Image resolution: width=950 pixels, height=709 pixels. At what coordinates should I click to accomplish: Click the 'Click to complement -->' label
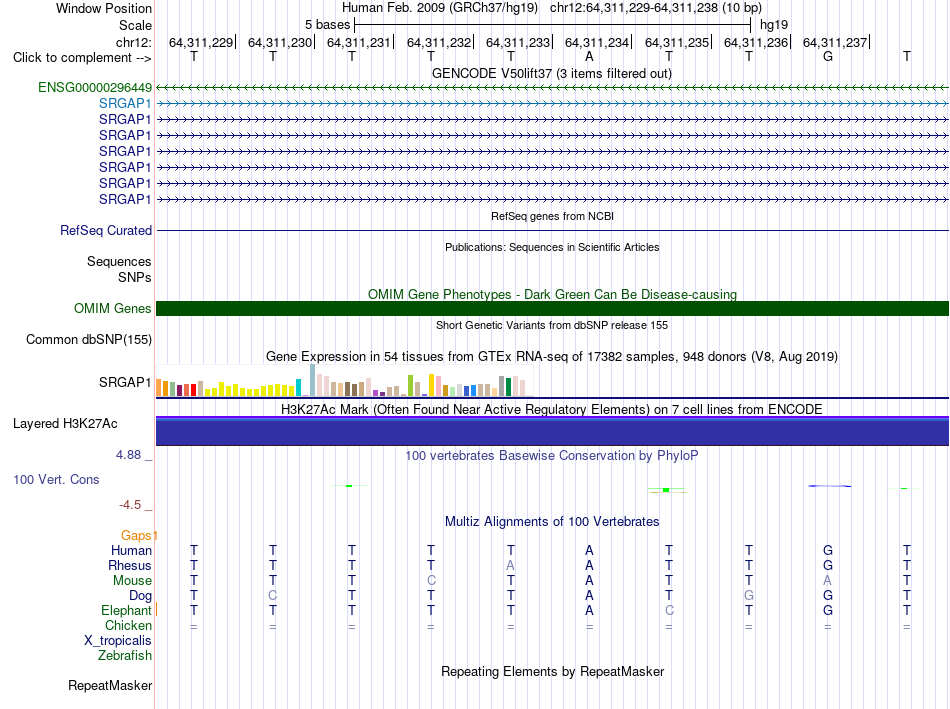82,58
